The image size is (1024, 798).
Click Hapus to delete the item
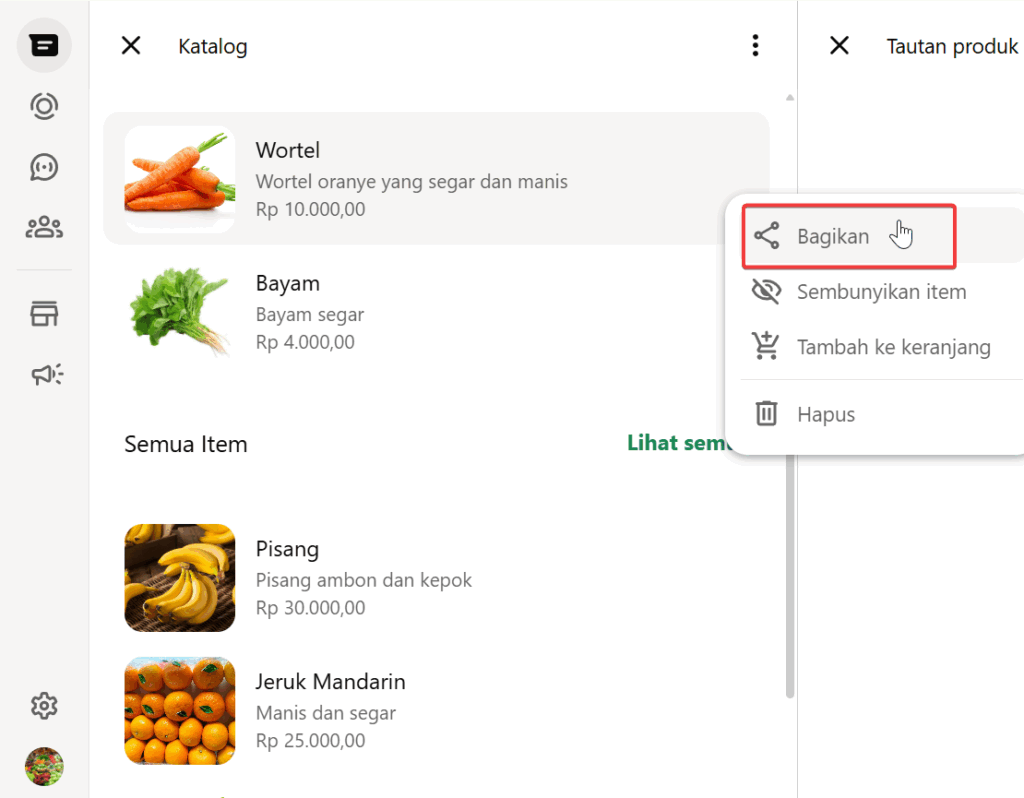(x=825, y=414)
